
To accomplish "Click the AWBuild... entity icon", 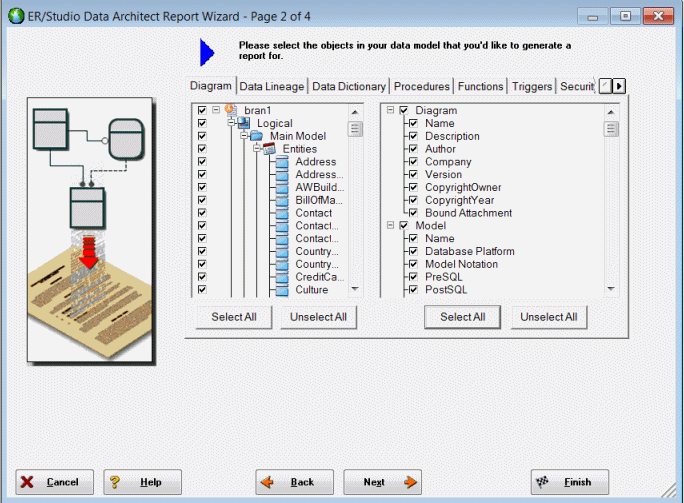I will 282,188.
